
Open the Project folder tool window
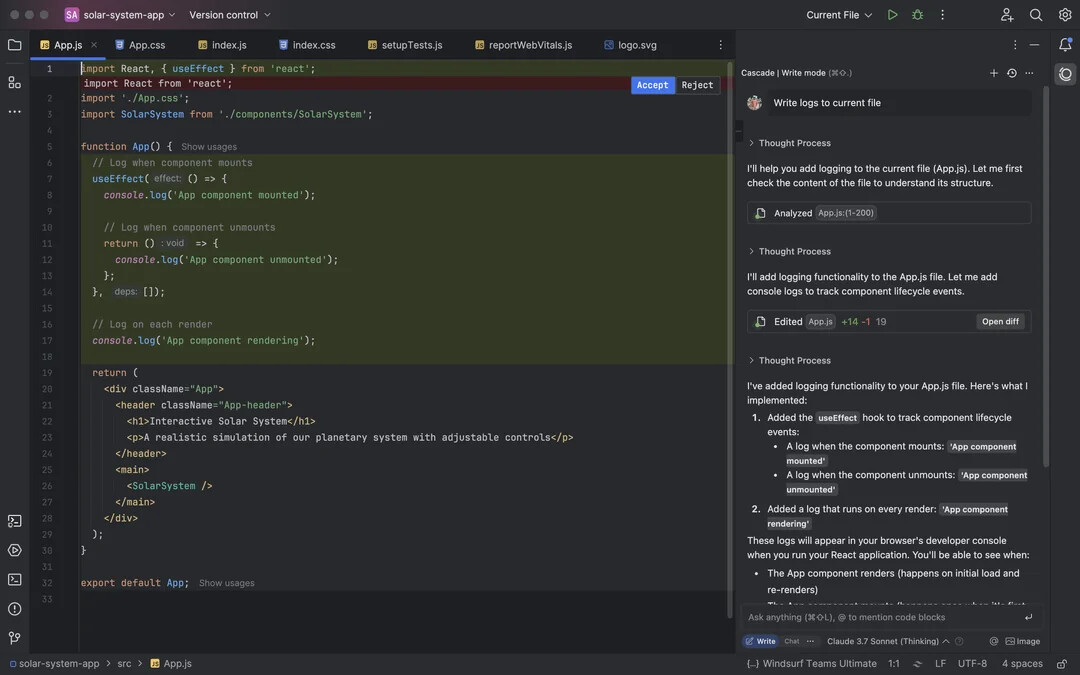pos(14,45)
